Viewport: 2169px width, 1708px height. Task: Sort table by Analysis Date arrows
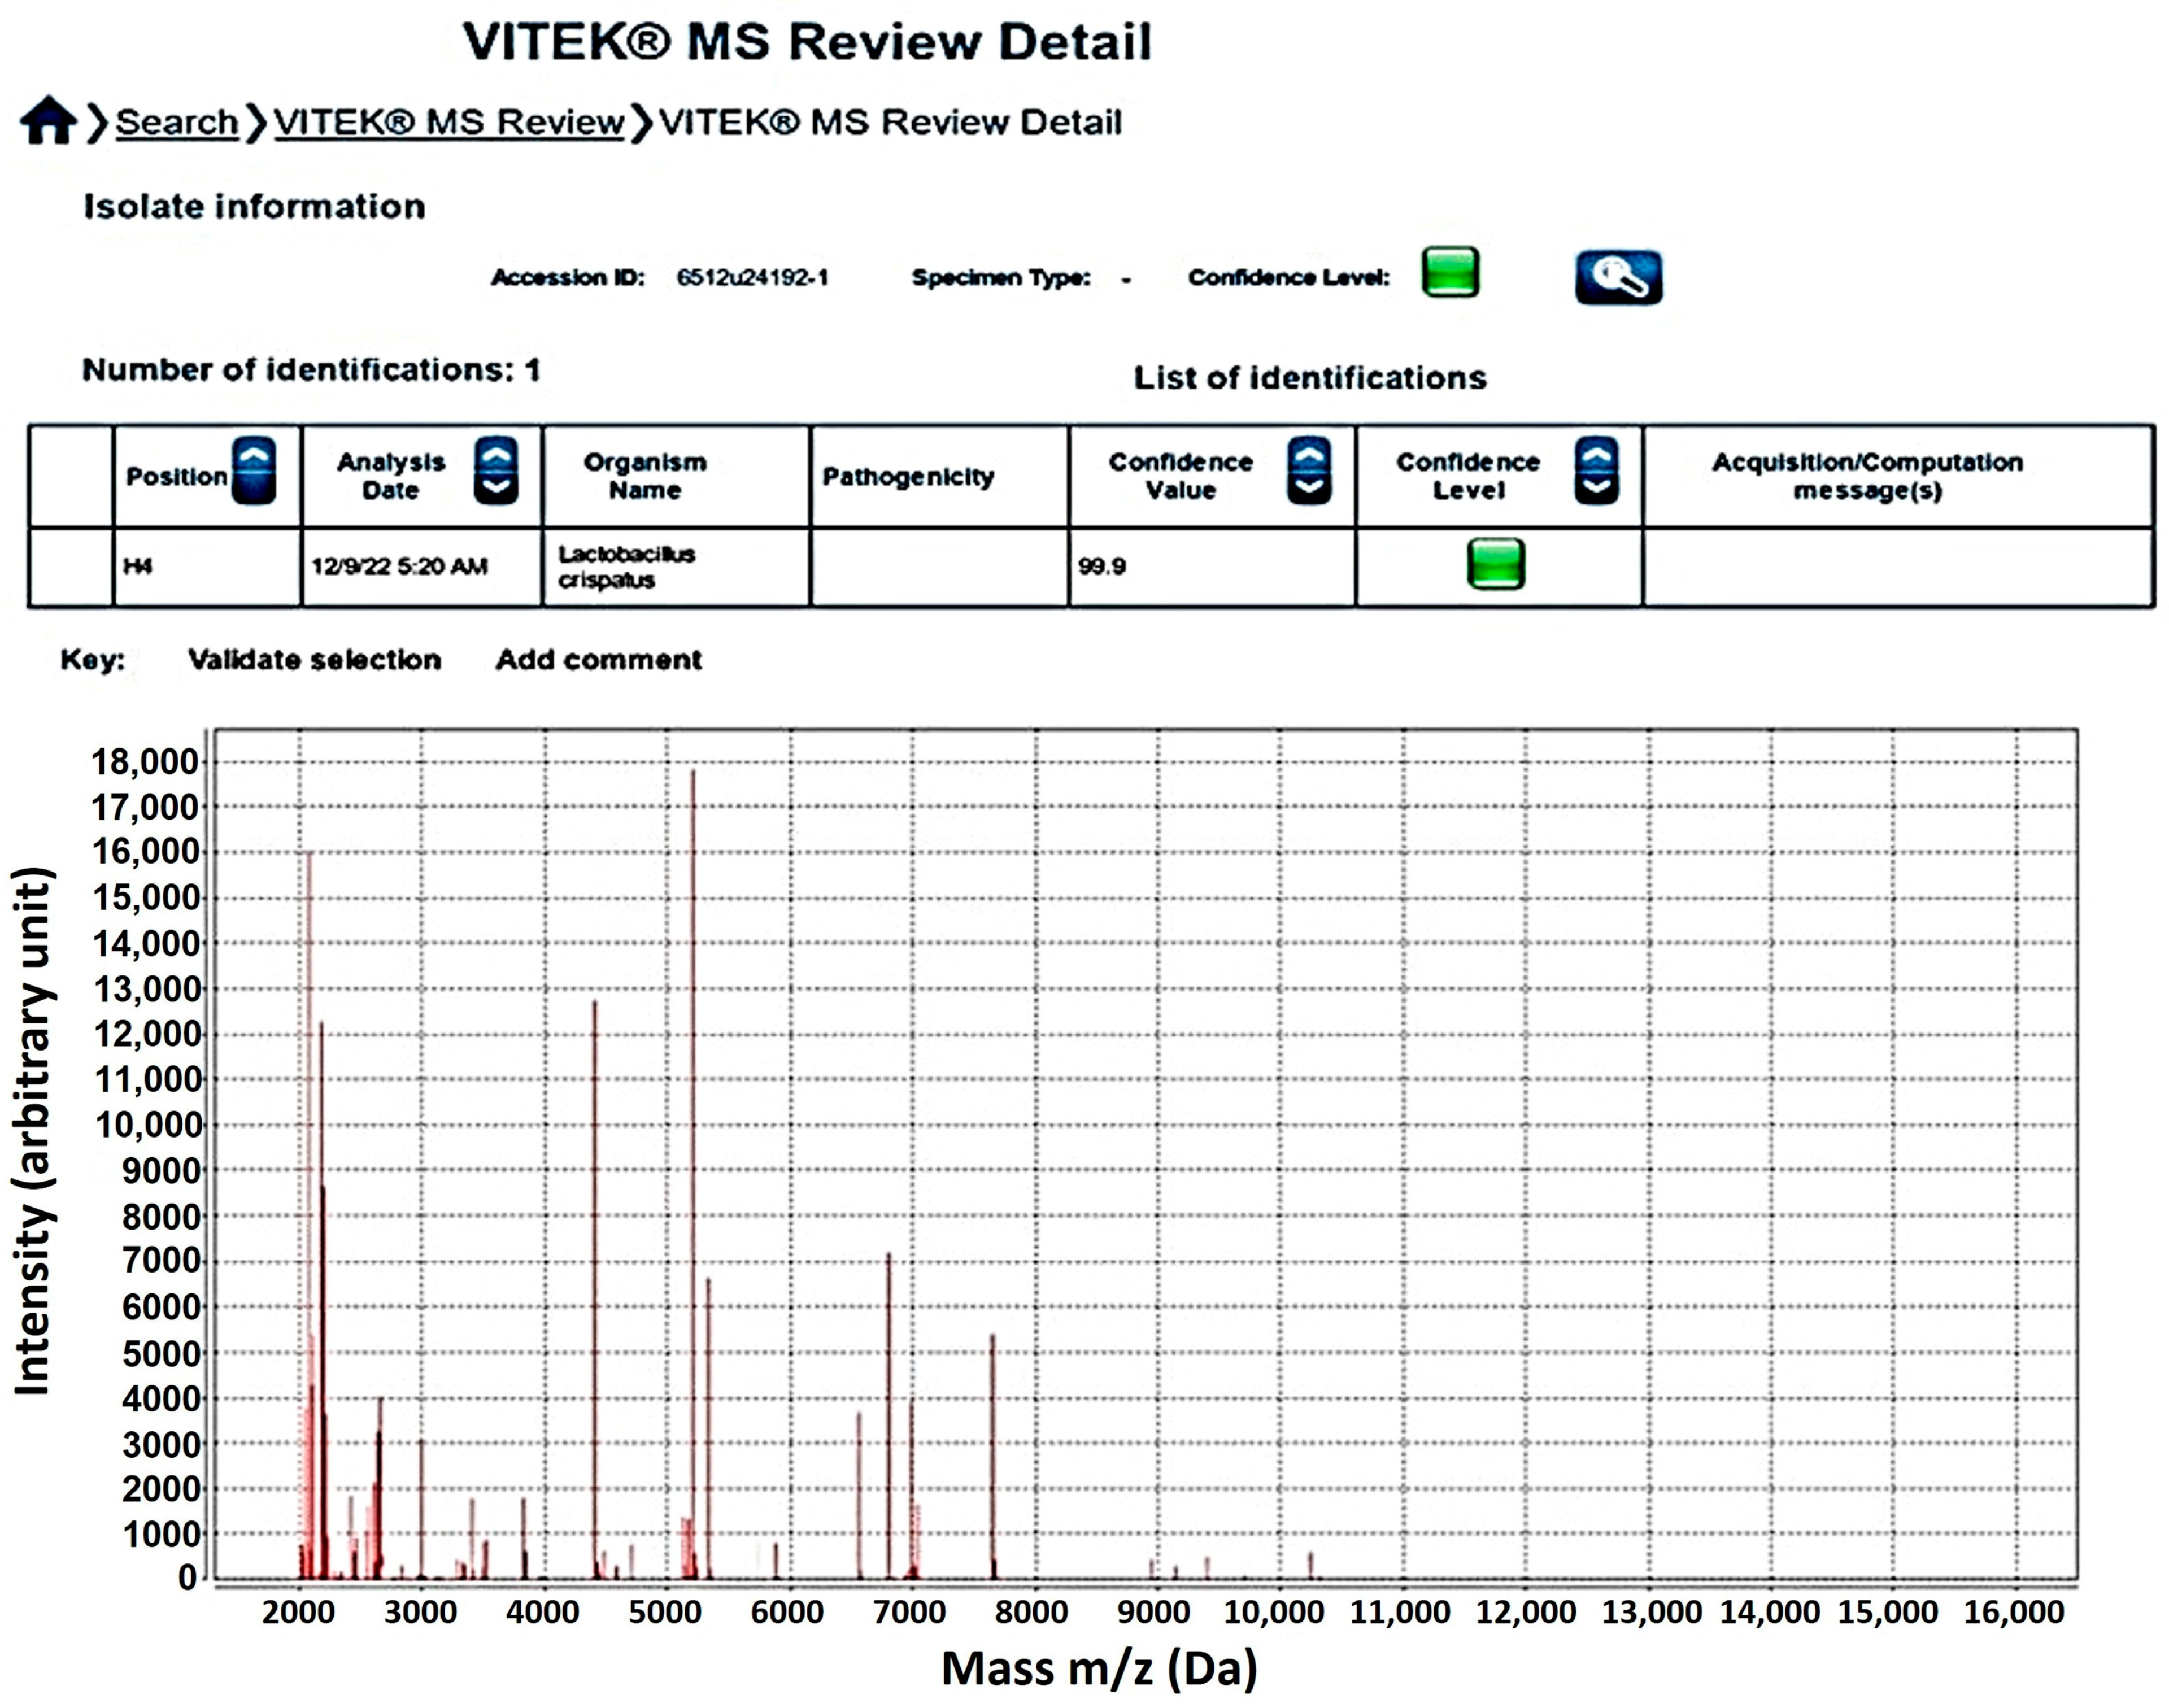coord(496,471)
